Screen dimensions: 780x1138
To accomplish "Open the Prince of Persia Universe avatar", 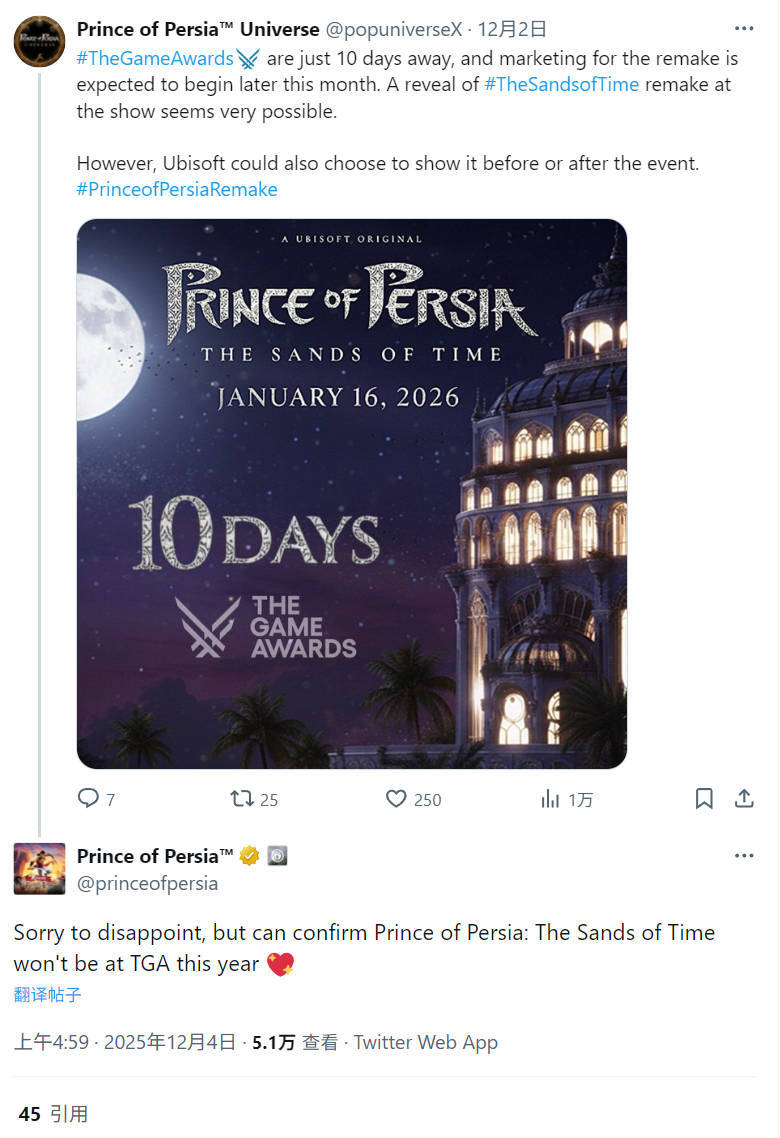I will [x=39, y=41].
